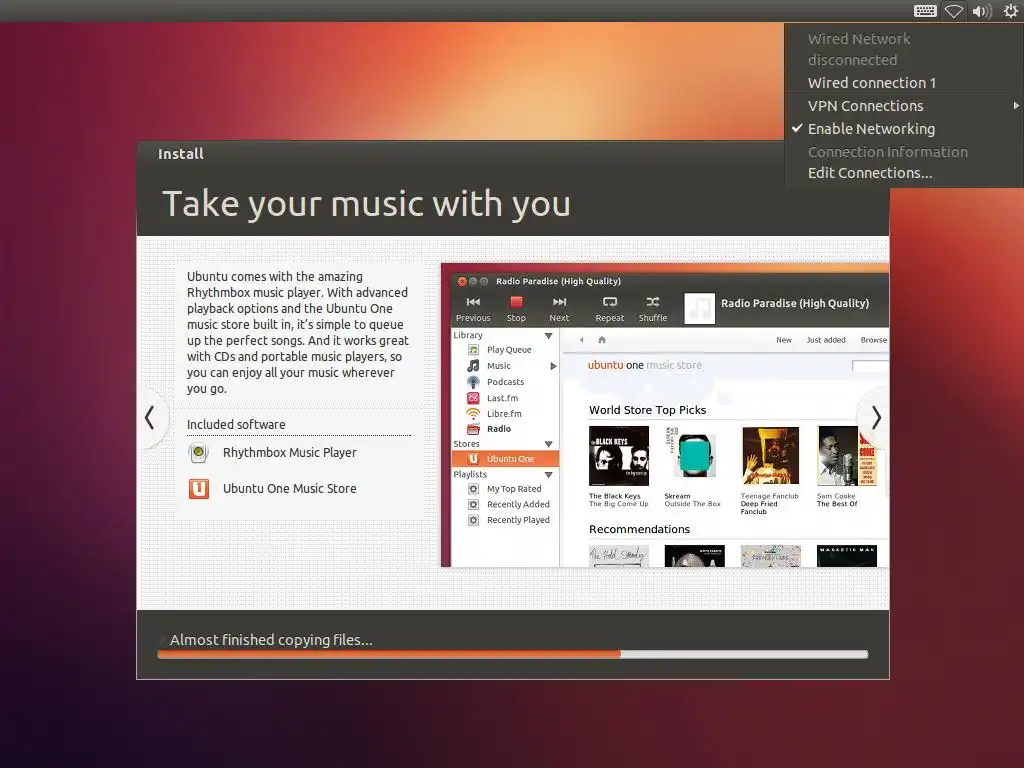This screenshot has height=768, width=1024.
Task: Click first Recommendations album thumbnail
Action: click(x=618, y=556)
